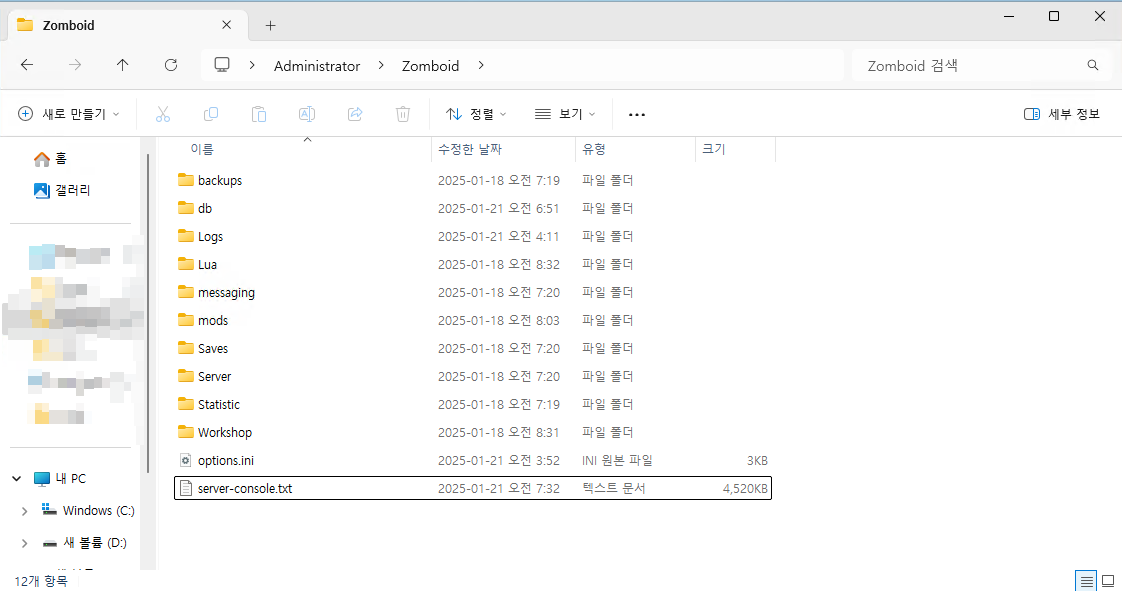Go forward with the right arrow button
Viewport: 1122px width, 591px height.
coord(74,65)
